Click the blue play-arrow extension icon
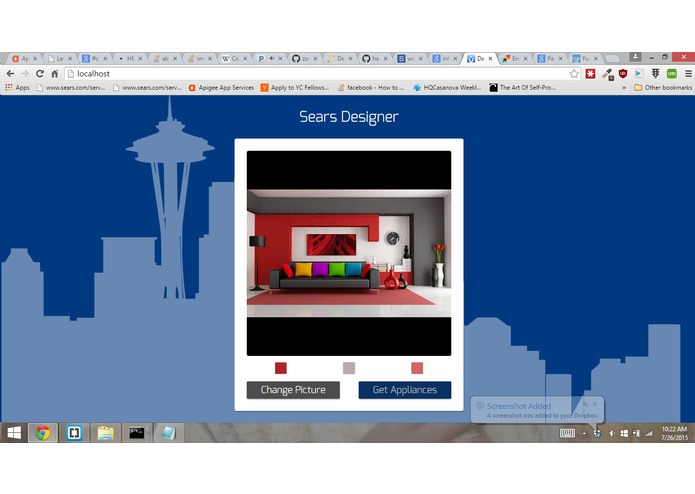This screenshot has width=695, height=494. point(639,74)
